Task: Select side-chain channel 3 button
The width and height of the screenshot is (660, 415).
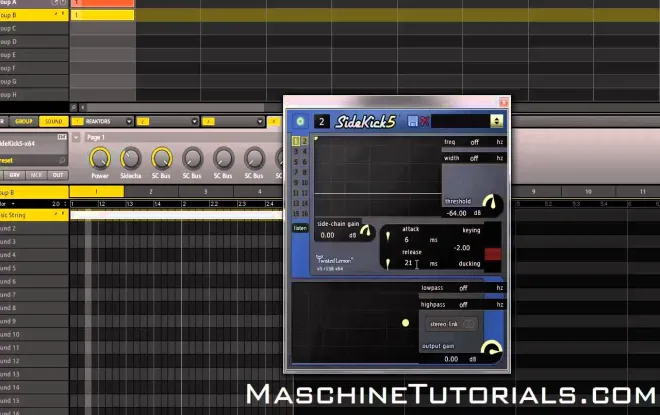Action: [x=296, y=152]
